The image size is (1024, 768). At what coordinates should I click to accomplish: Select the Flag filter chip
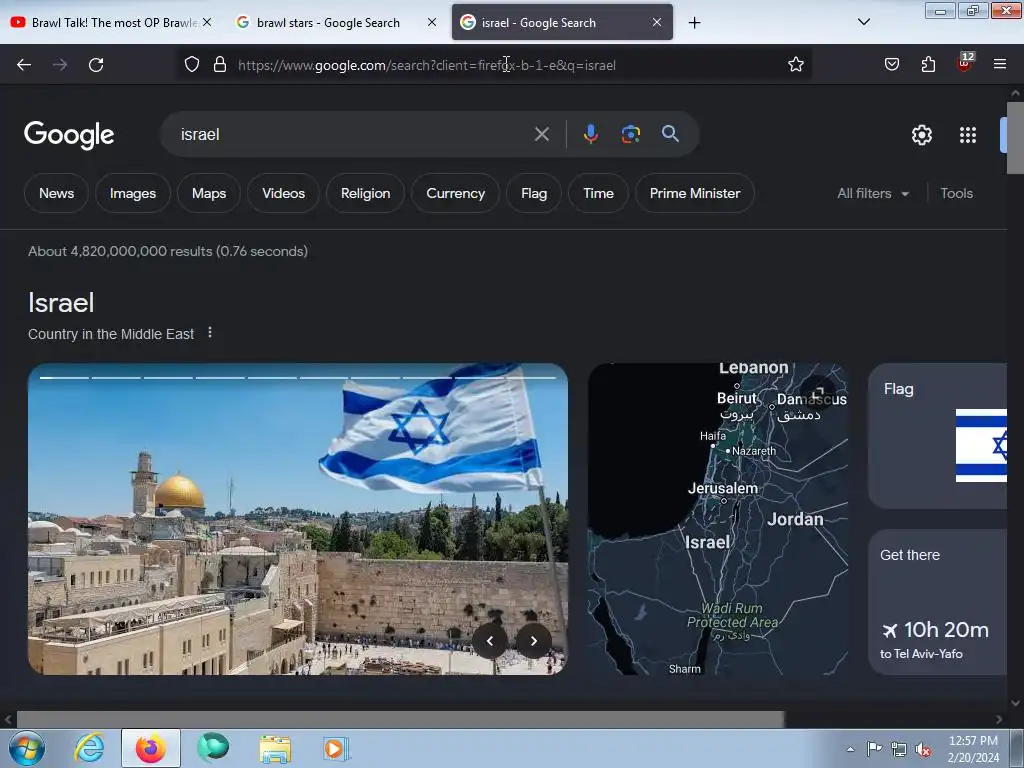click(x=534, y=193)
